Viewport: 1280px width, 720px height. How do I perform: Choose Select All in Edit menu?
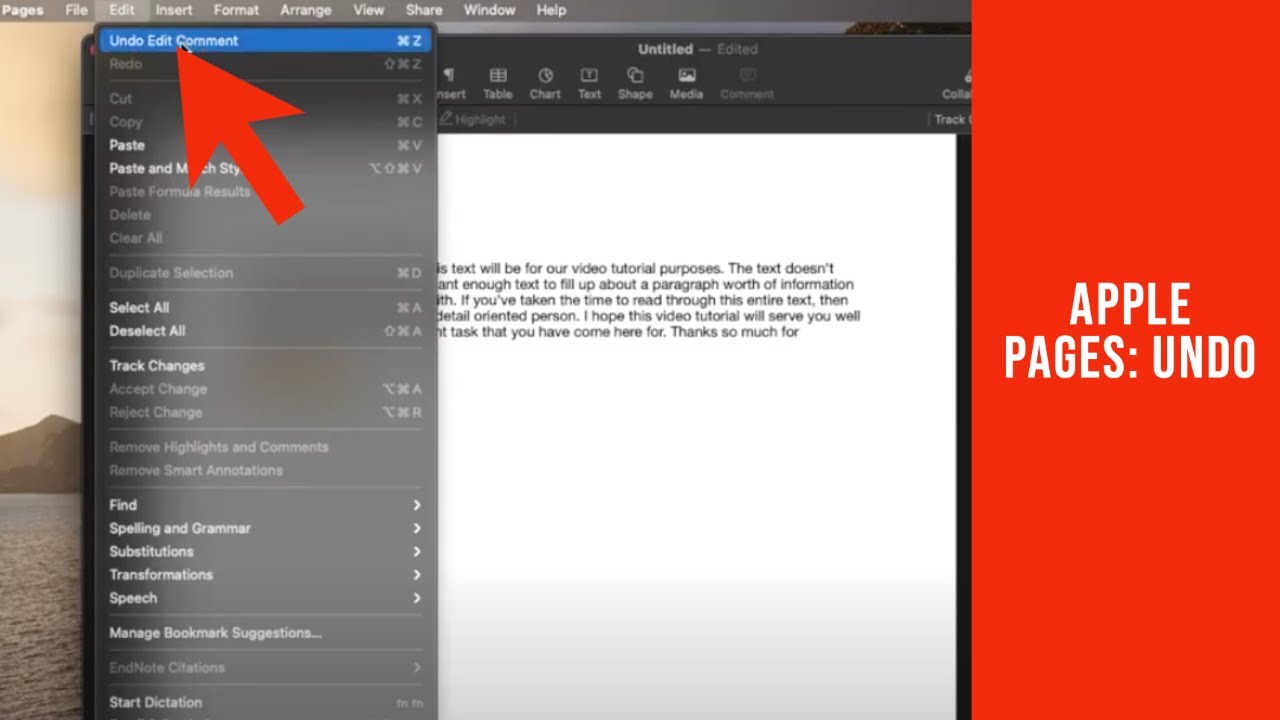coord(265,307)
